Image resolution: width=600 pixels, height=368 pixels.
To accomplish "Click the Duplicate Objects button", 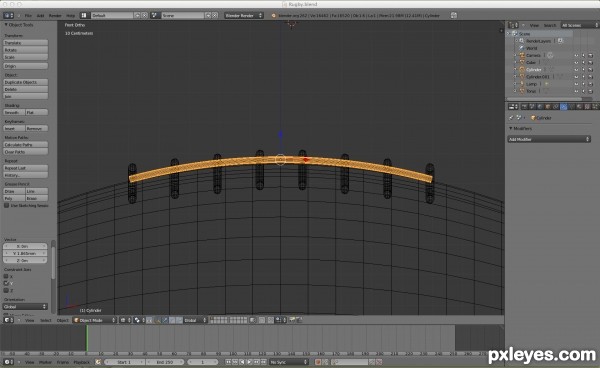I will (x=26, y=82).
